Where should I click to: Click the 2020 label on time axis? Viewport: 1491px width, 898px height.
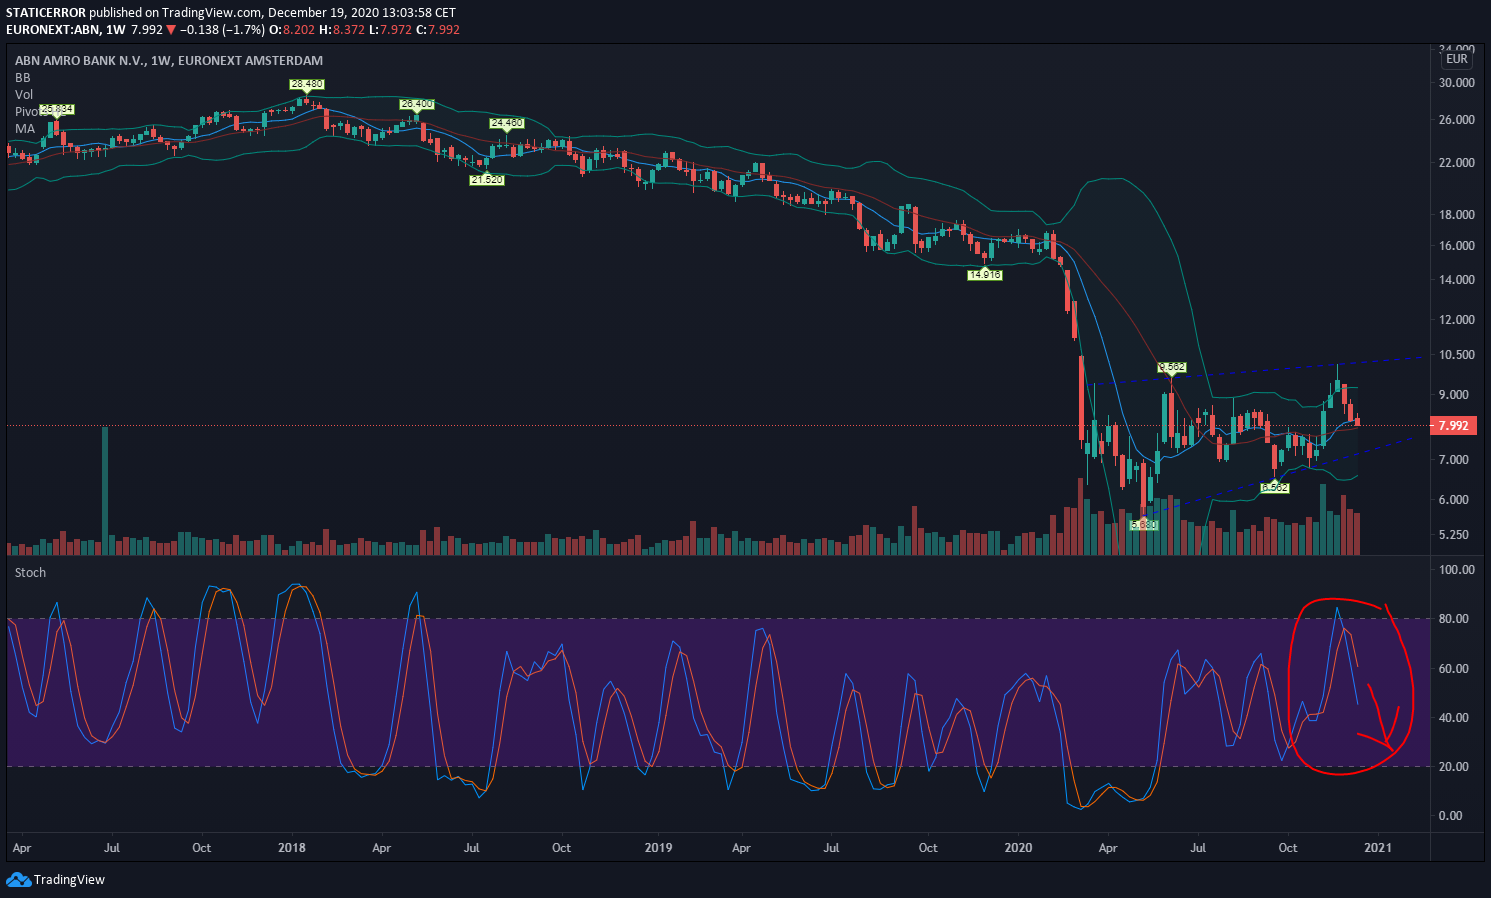click(x=1018, y=847)
